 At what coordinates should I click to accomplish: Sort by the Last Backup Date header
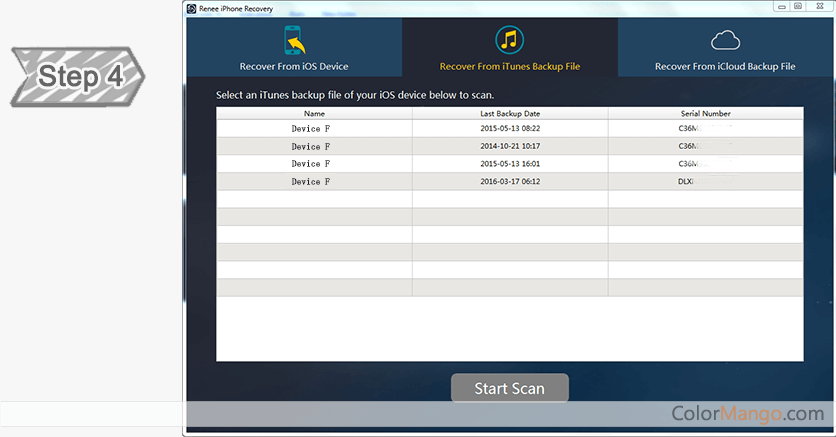[x=510, y=114]
